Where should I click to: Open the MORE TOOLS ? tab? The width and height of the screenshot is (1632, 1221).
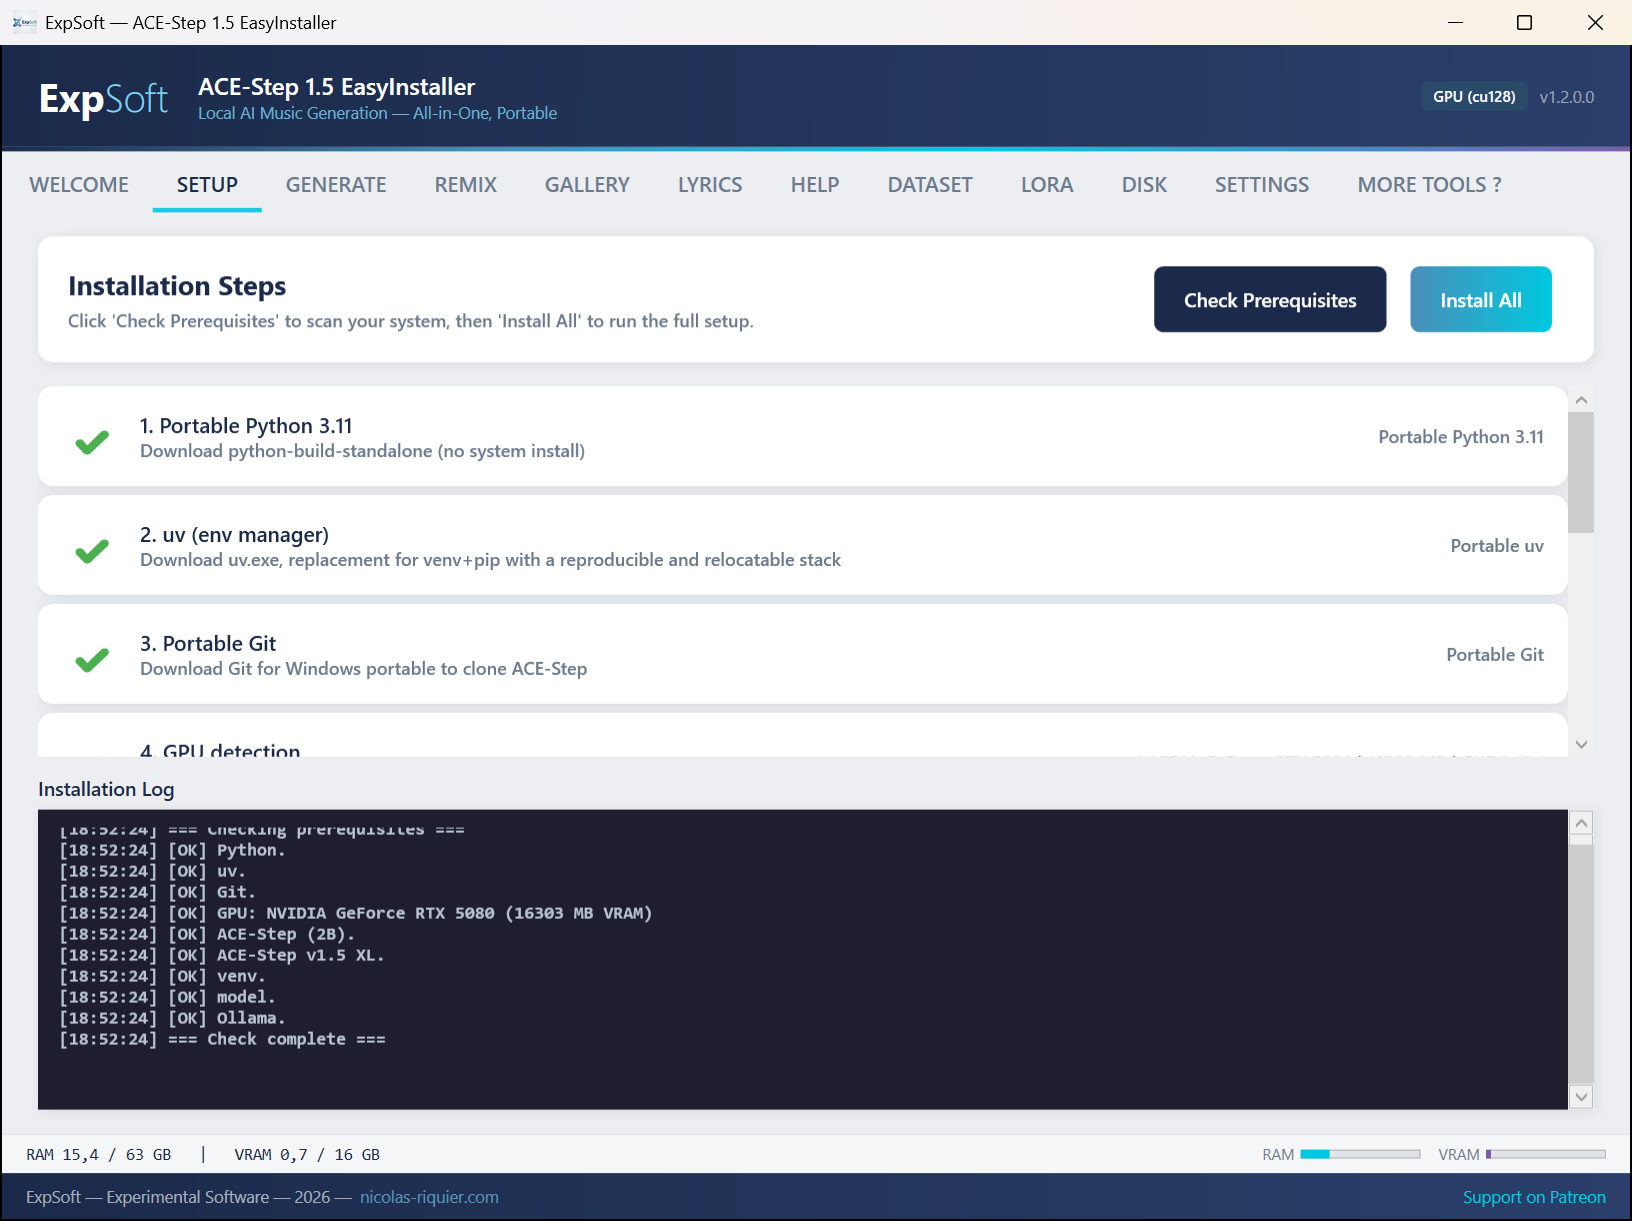coord(1429,185)
